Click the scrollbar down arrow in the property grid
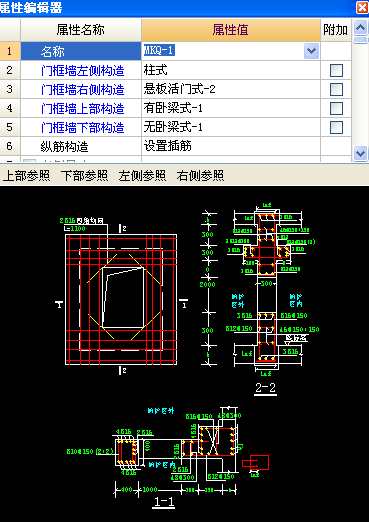The height and width of the screenshot is (522, 369). 360,153
